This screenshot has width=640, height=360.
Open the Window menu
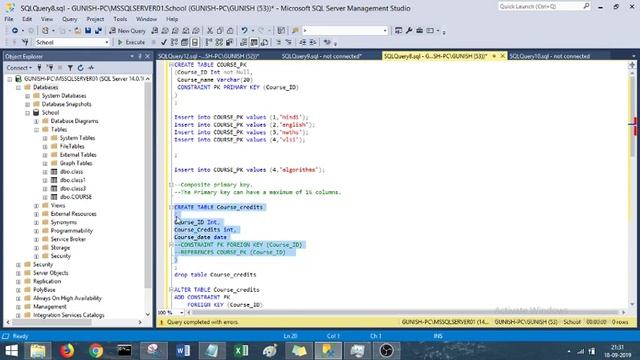coord(146,19)
